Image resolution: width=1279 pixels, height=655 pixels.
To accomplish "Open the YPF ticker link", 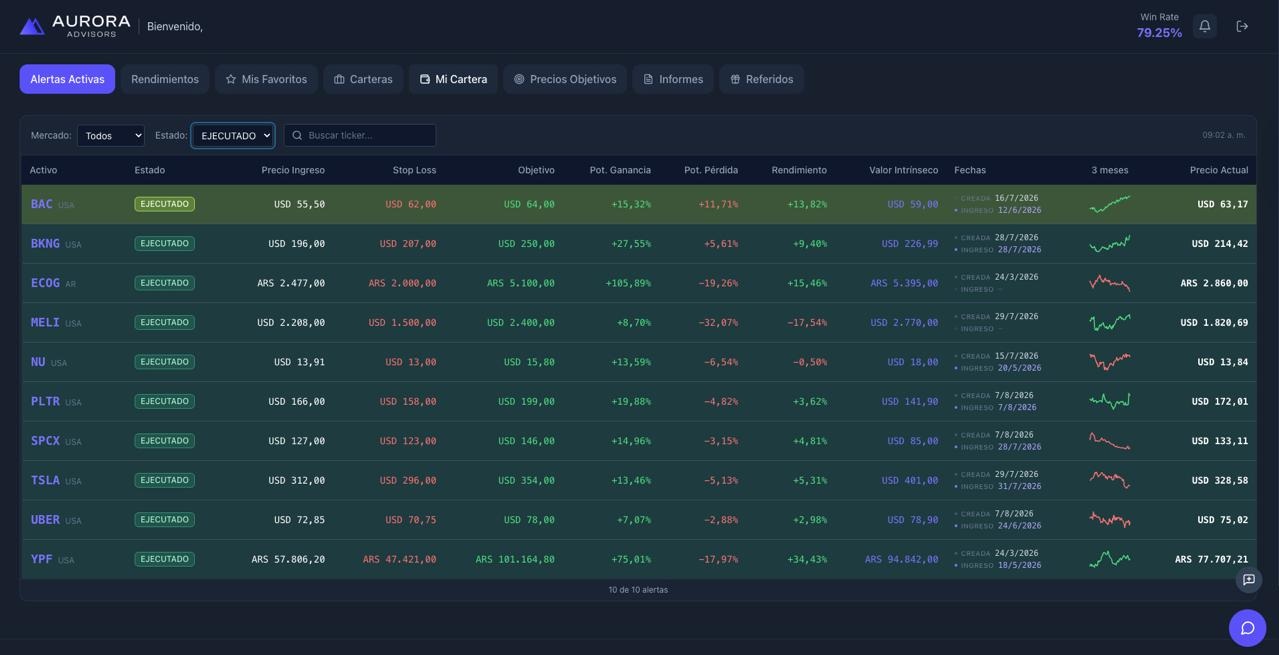I will 41,559.
